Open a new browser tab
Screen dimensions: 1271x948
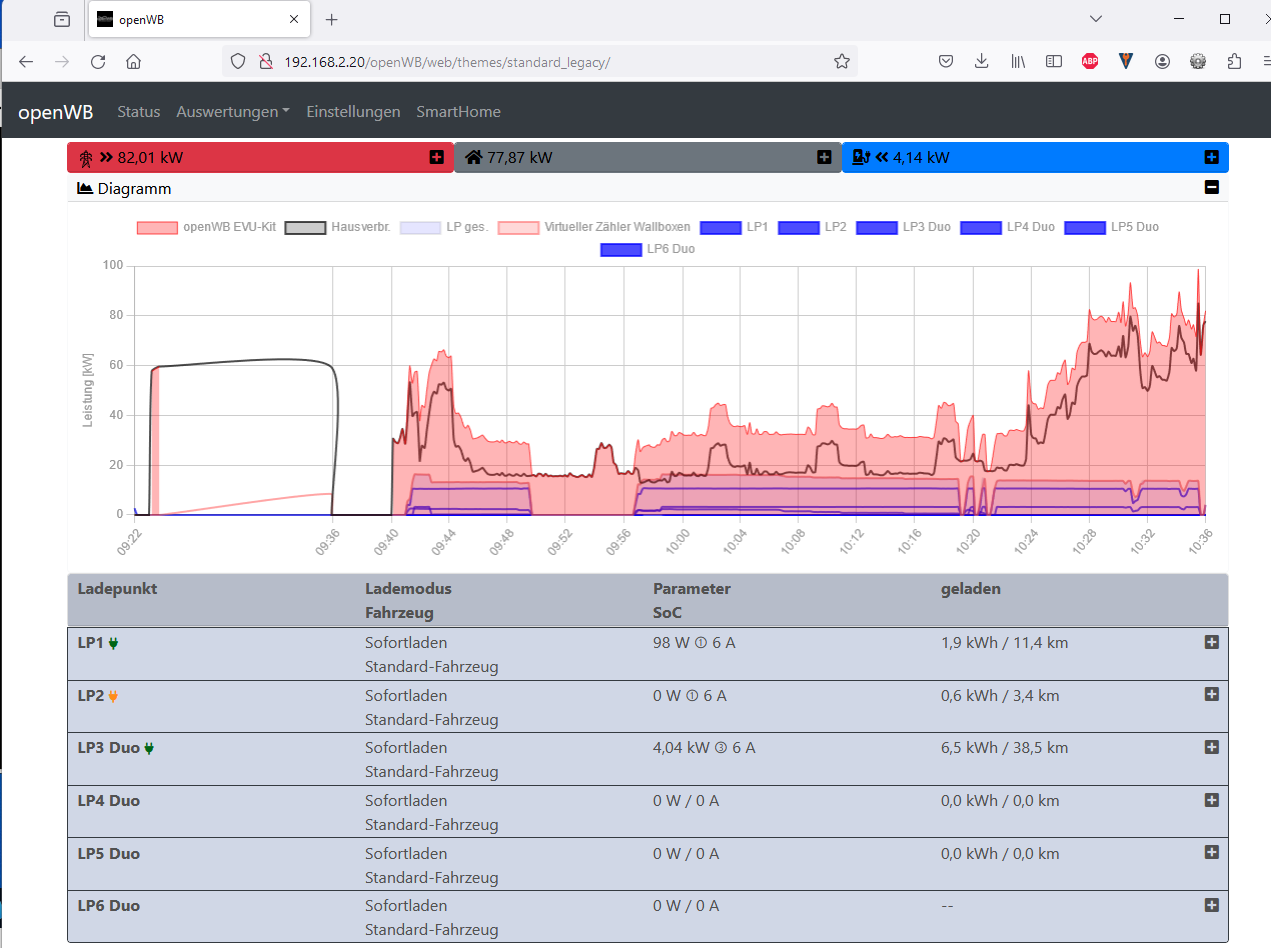(332, 19)
